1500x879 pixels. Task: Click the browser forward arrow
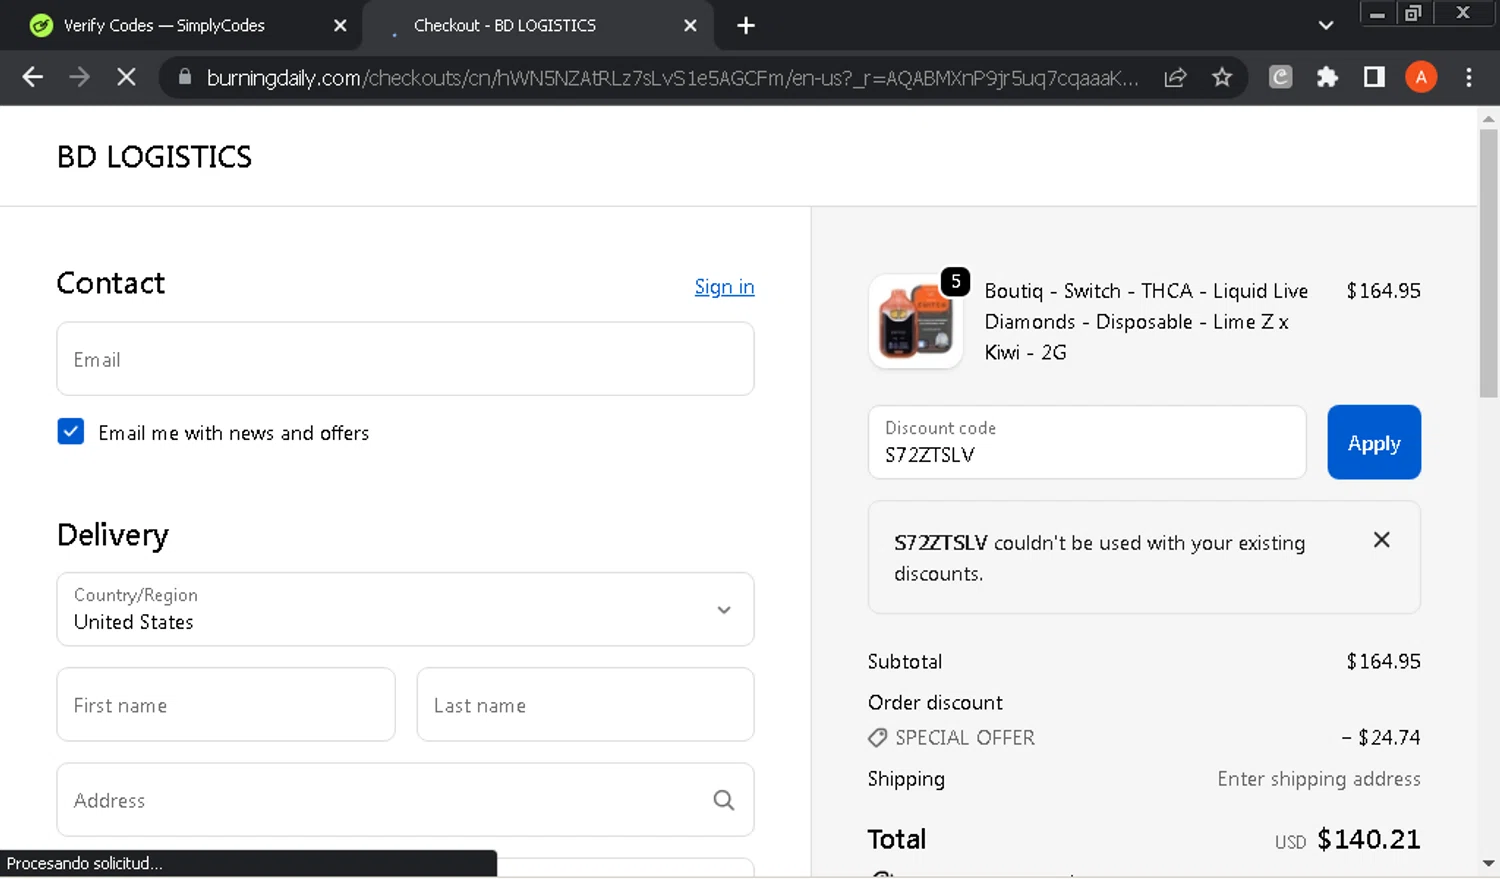(x=79, y=77)
